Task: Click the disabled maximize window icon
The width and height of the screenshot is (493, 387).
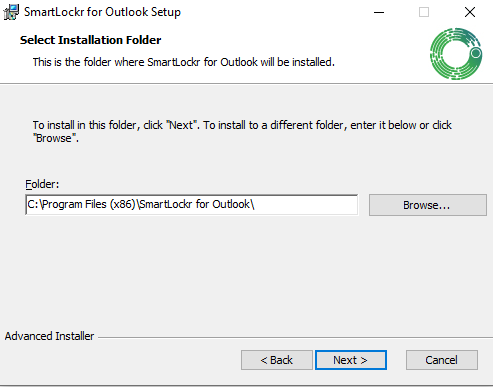Action: (424, 12)
